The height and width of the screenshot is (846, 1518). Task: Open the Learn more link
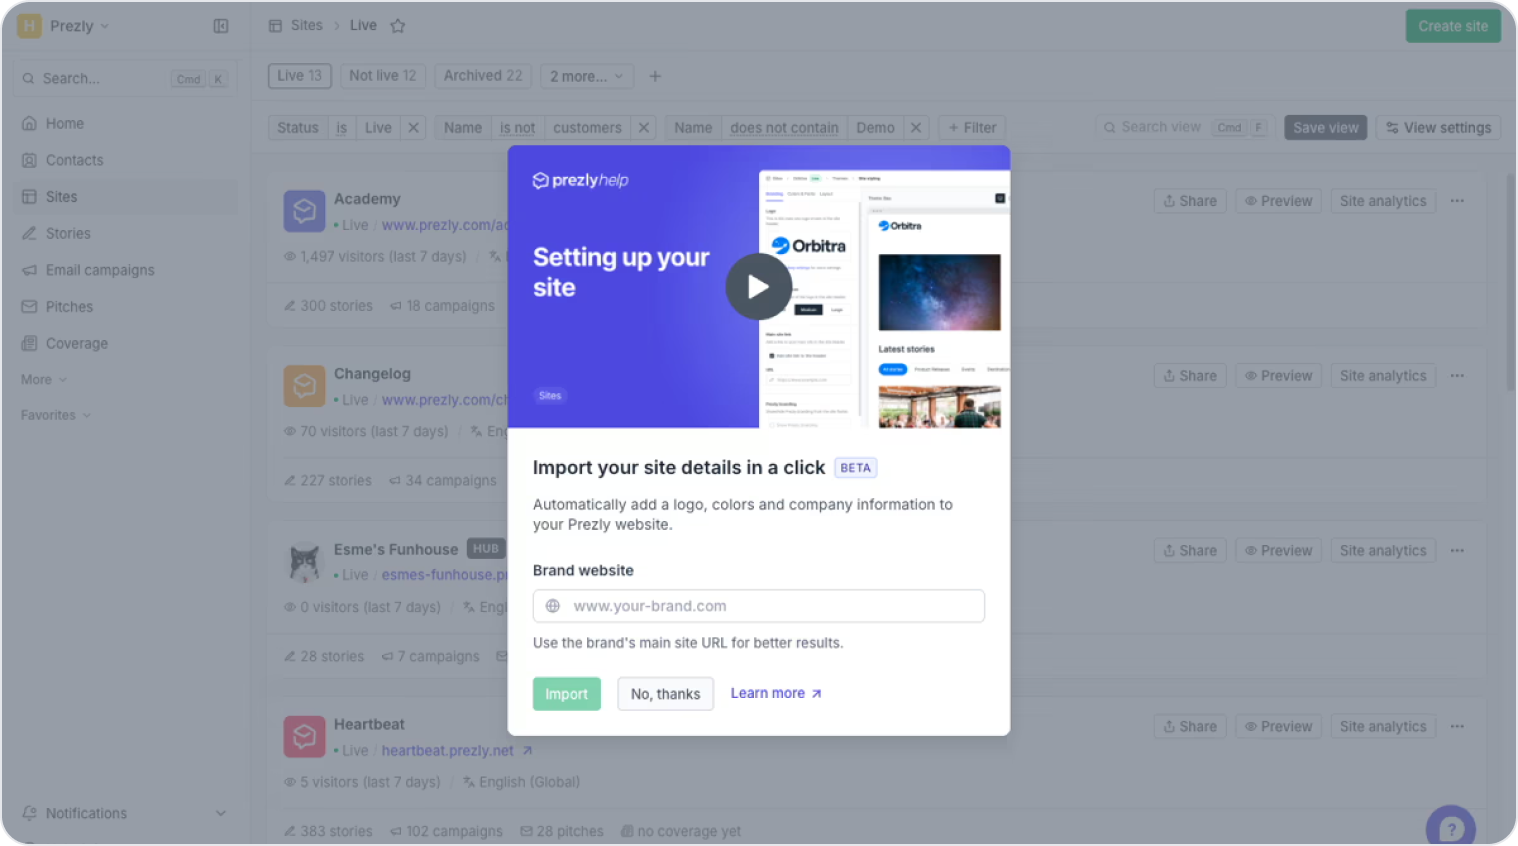pos(776,693)
